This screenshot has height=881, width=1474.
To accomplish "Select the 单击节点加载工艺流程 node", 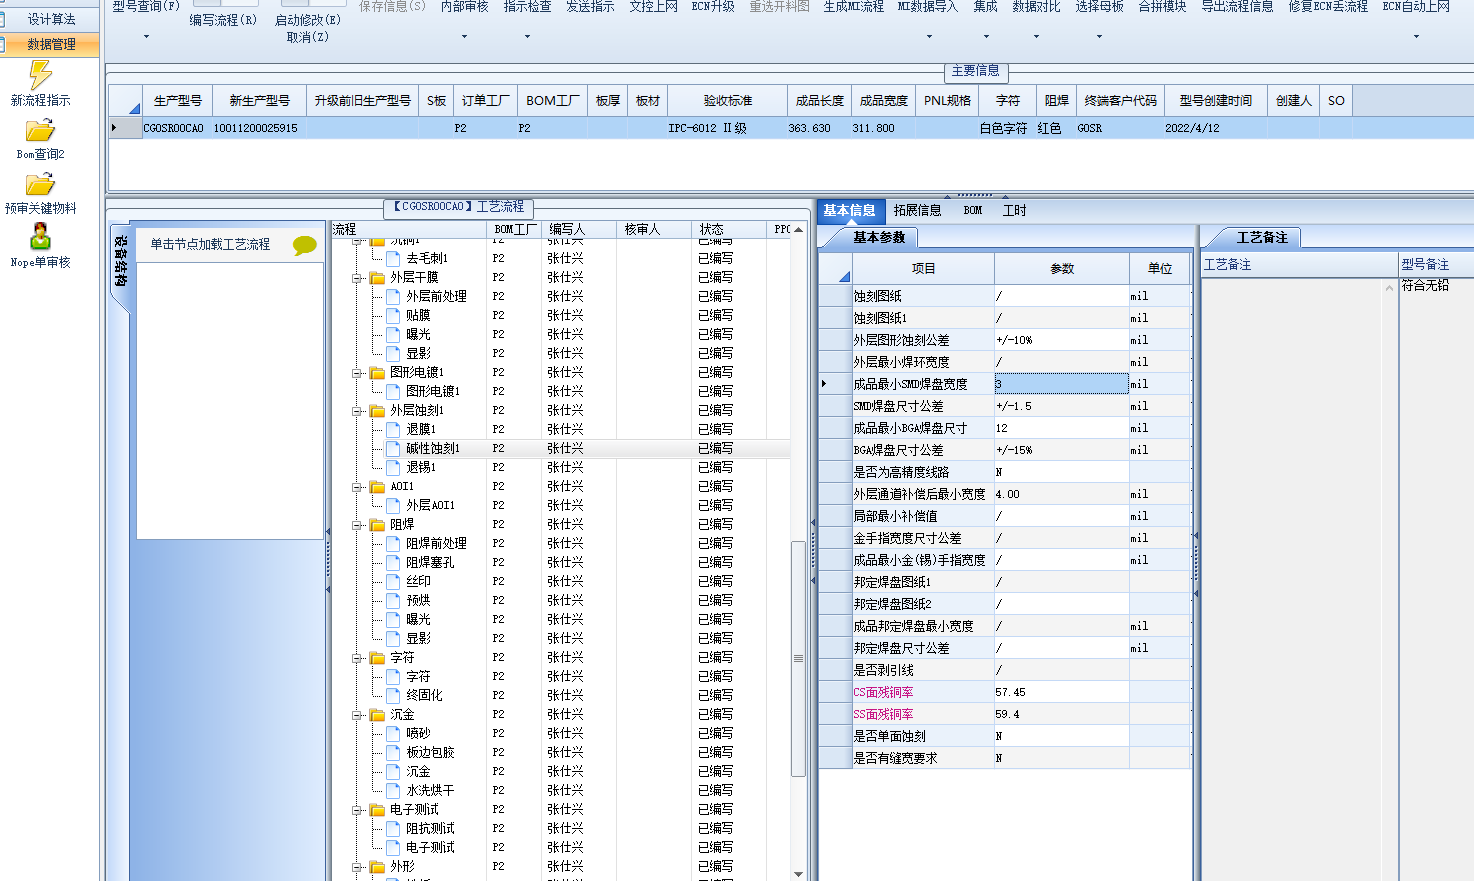I will coord(210,244).
